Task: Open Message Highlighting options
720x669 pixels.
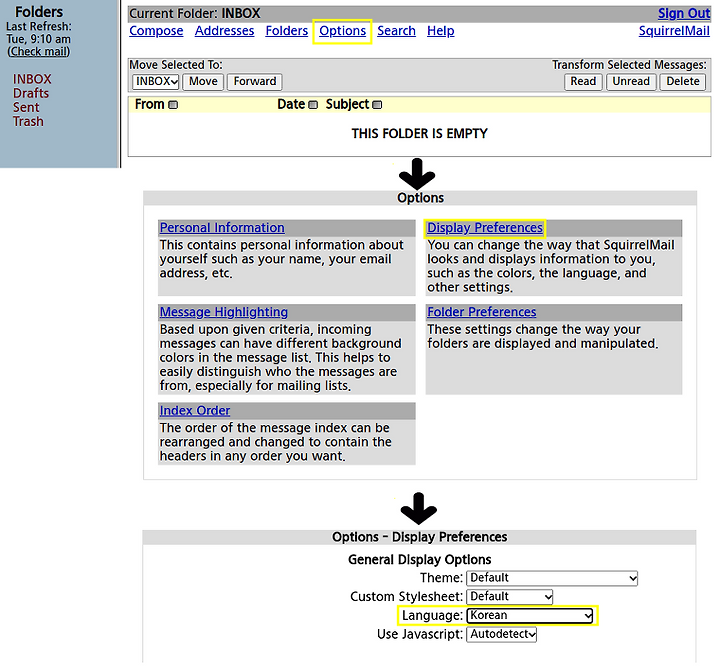Action: [x=224, y=312]
